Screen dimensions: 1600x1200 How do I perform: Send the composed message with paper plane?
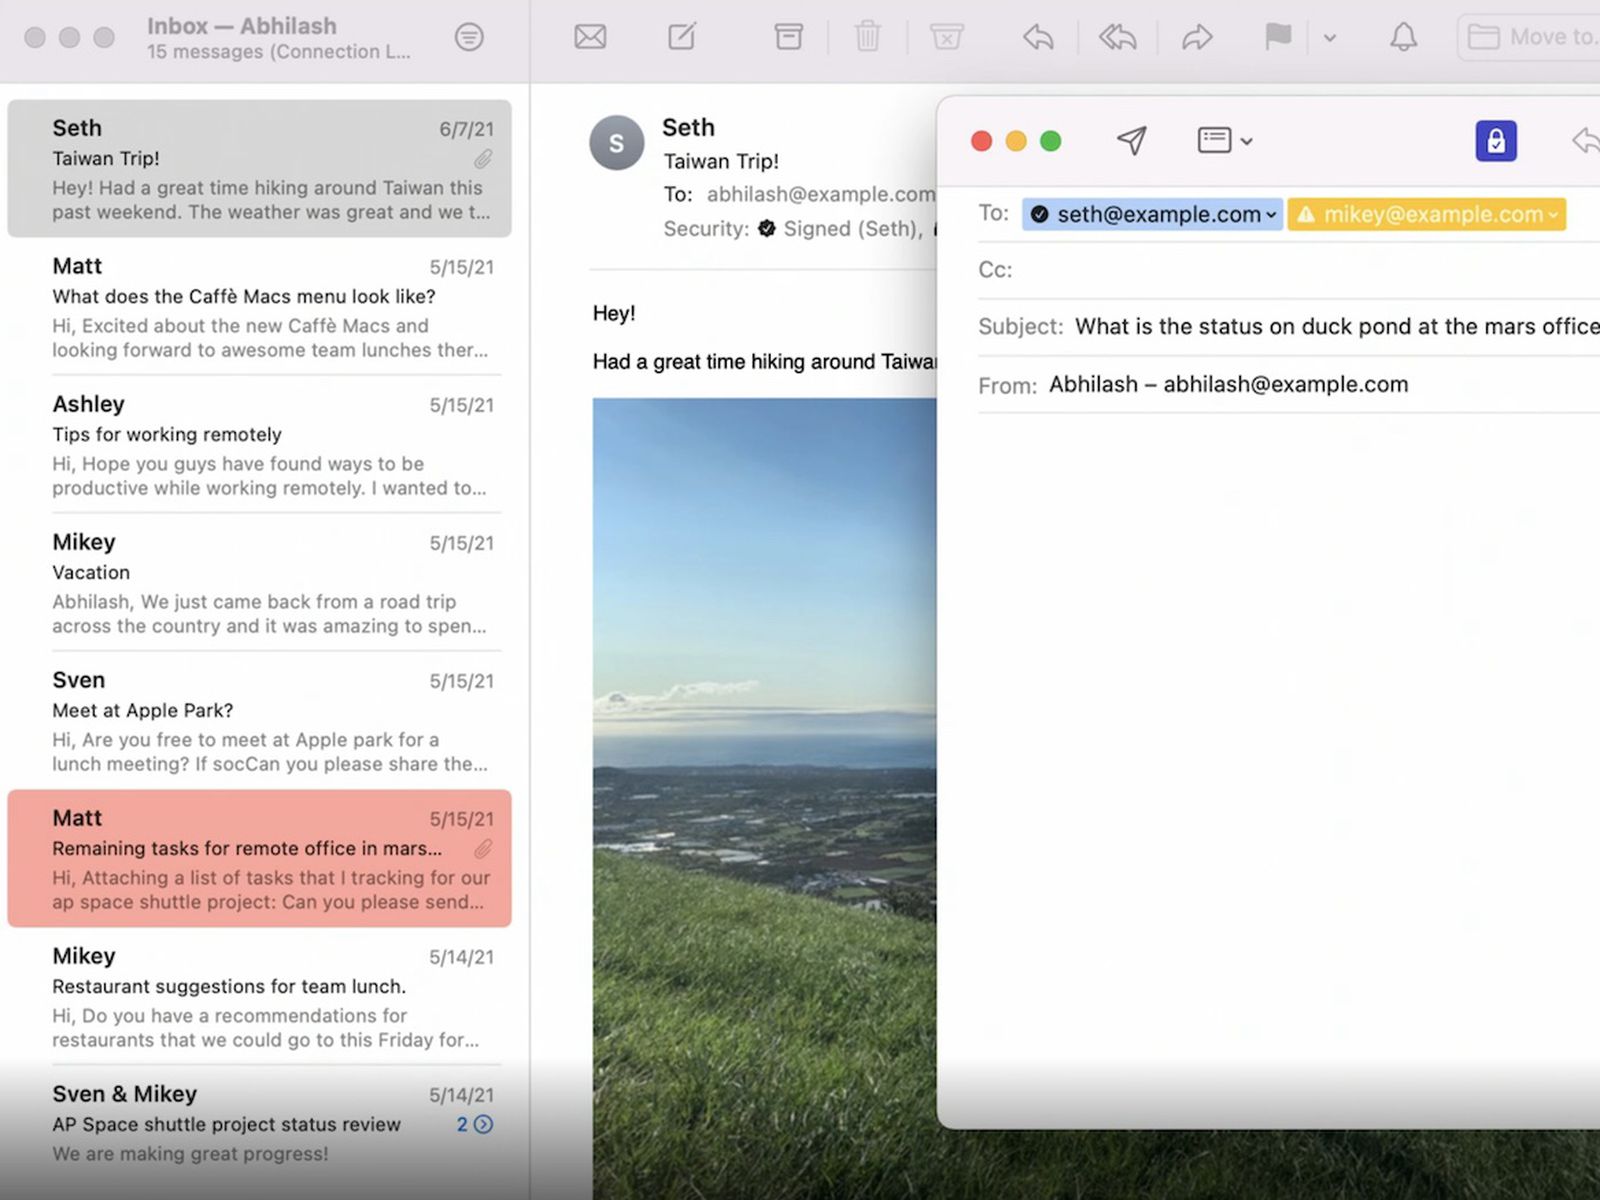1131,141
